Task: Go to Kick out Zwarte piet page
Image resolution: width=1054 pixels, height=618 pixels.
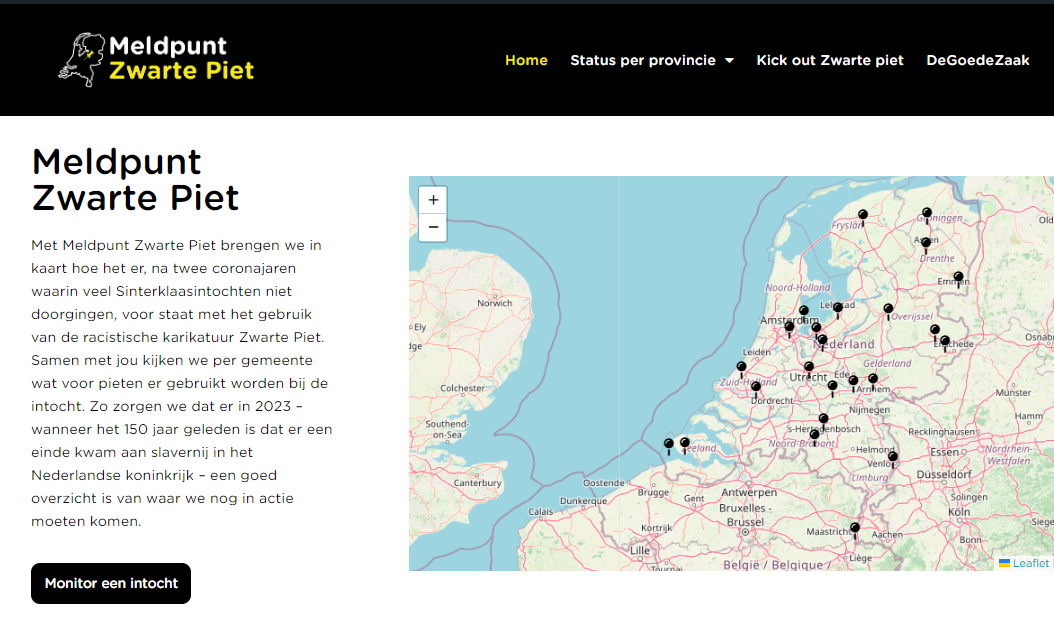Action: tap(830, 61)
